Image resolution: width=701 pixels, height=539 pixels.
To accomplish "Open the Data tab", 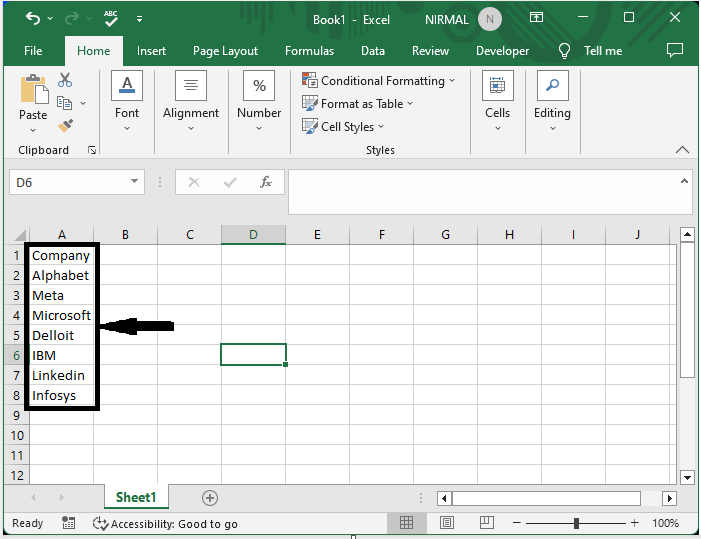I will pos(373,51).
